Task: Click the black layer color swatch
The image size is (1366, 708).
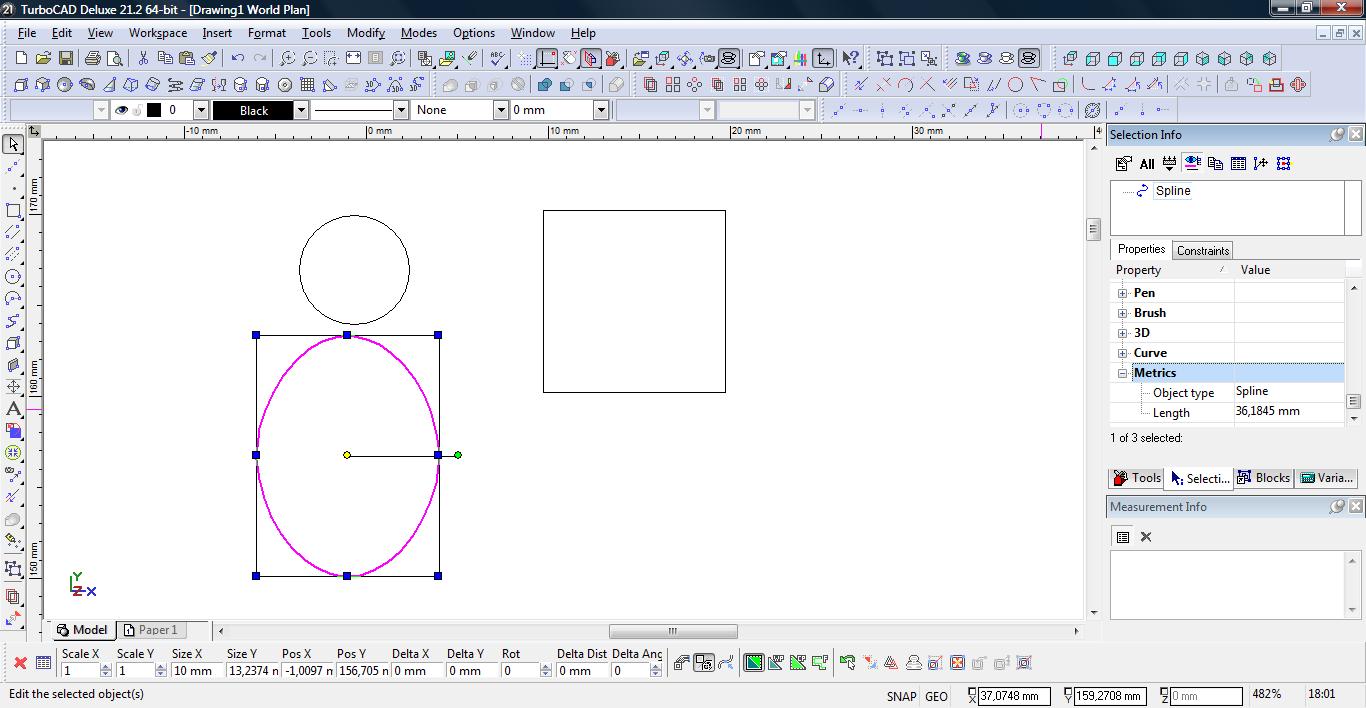Action: [154, 110]
